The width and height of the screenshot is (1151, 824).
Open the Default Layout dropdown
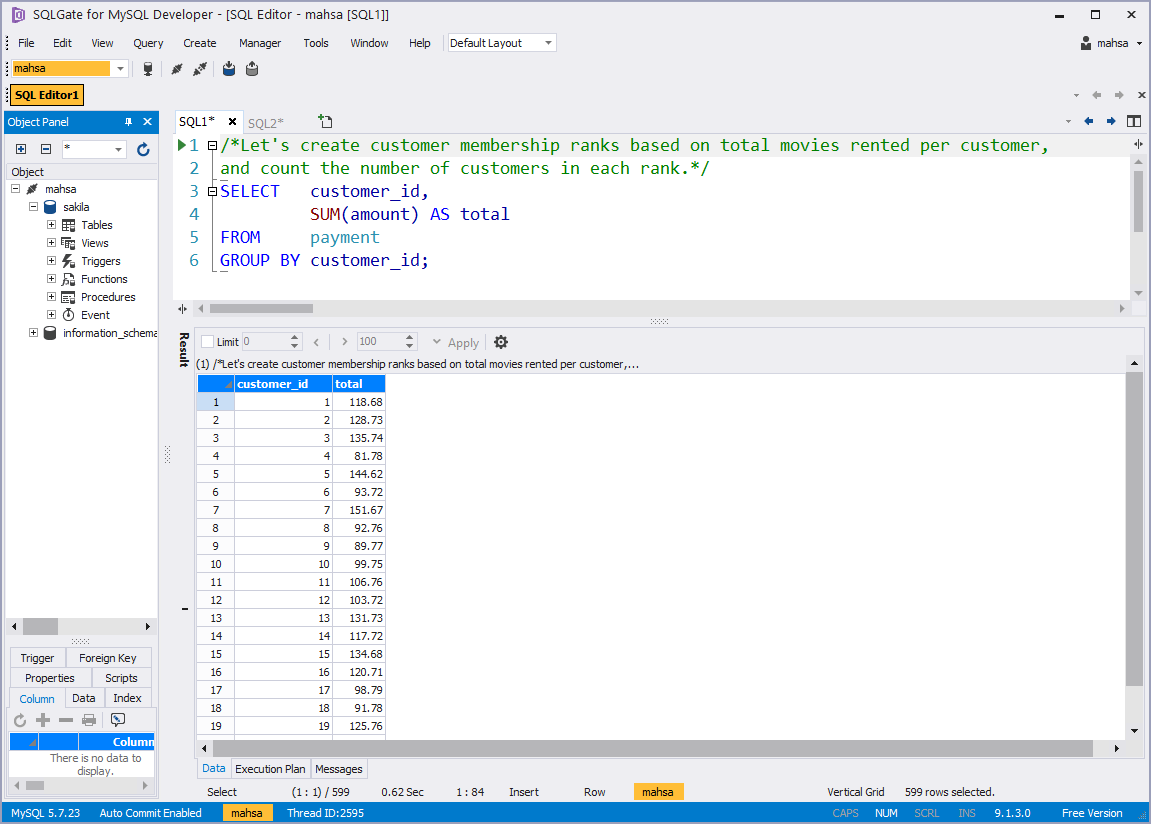[502, 43]
